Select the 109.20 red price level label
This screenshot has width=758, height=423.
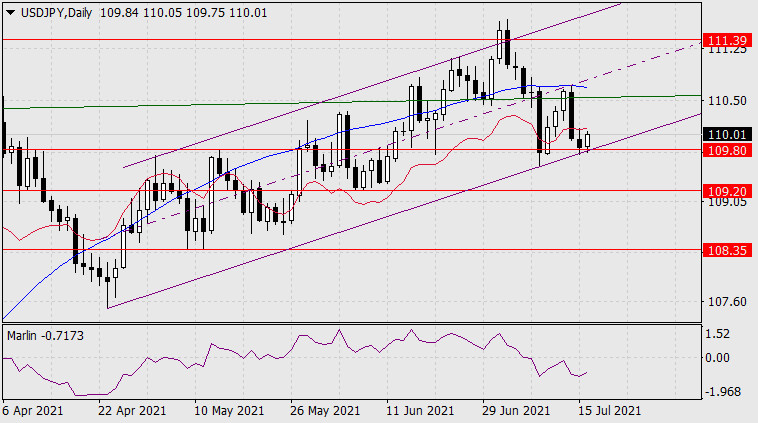[727, 191]
